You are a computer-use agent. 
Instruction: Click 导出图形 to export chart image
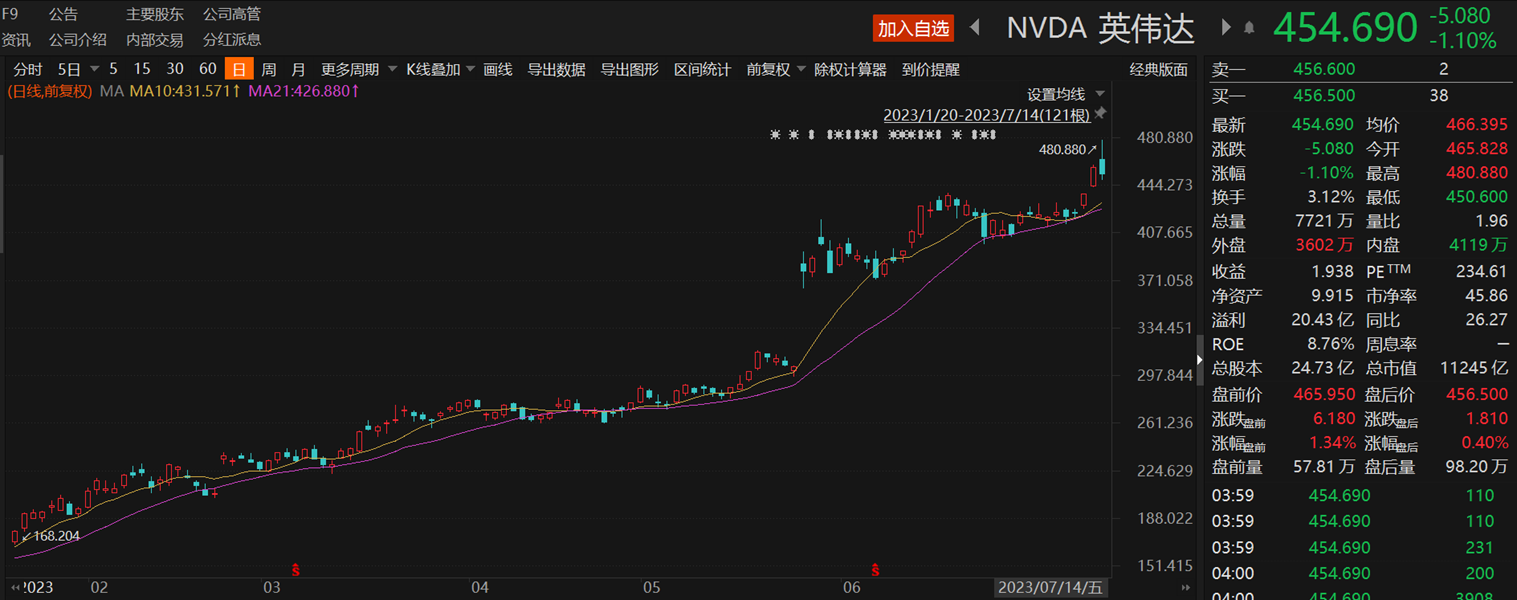pos(629,69)
